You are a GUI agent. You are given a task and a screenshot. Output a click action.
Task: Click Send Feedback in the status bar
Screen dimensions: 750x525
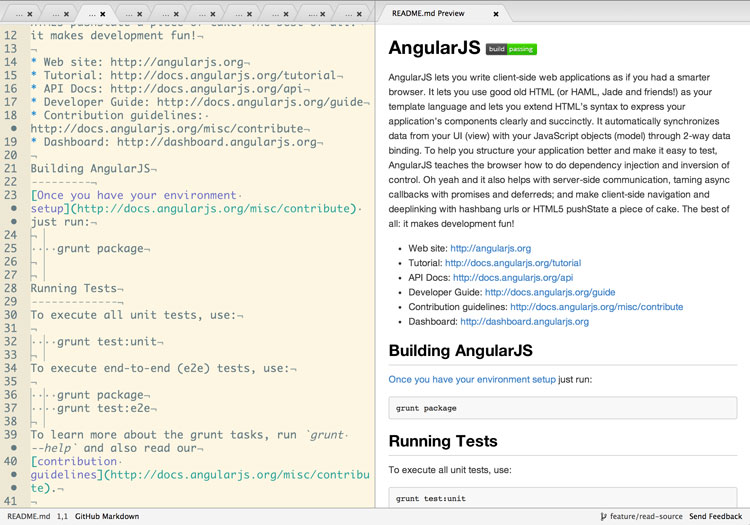coord(716,516)
